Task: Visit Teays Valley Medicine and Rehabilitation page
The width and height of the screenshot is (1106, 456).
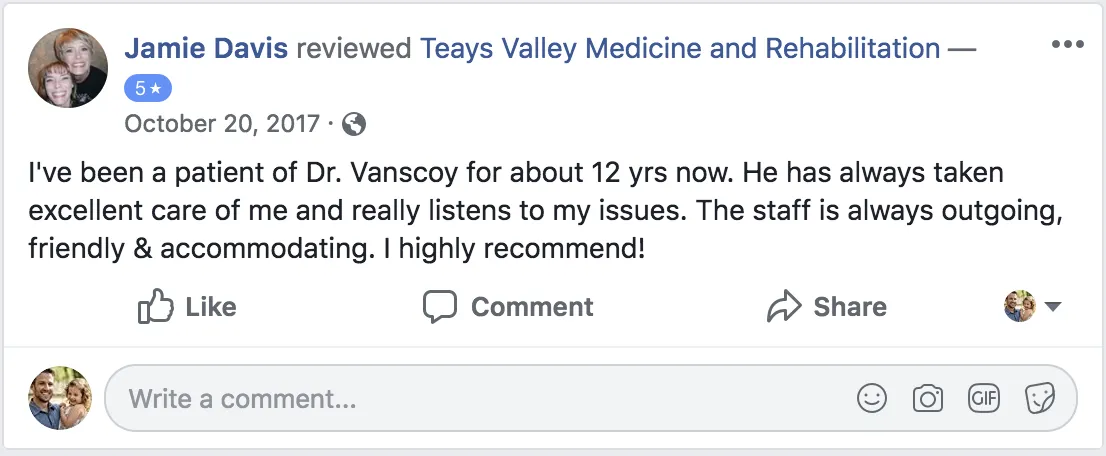Action: coord(680,48)
